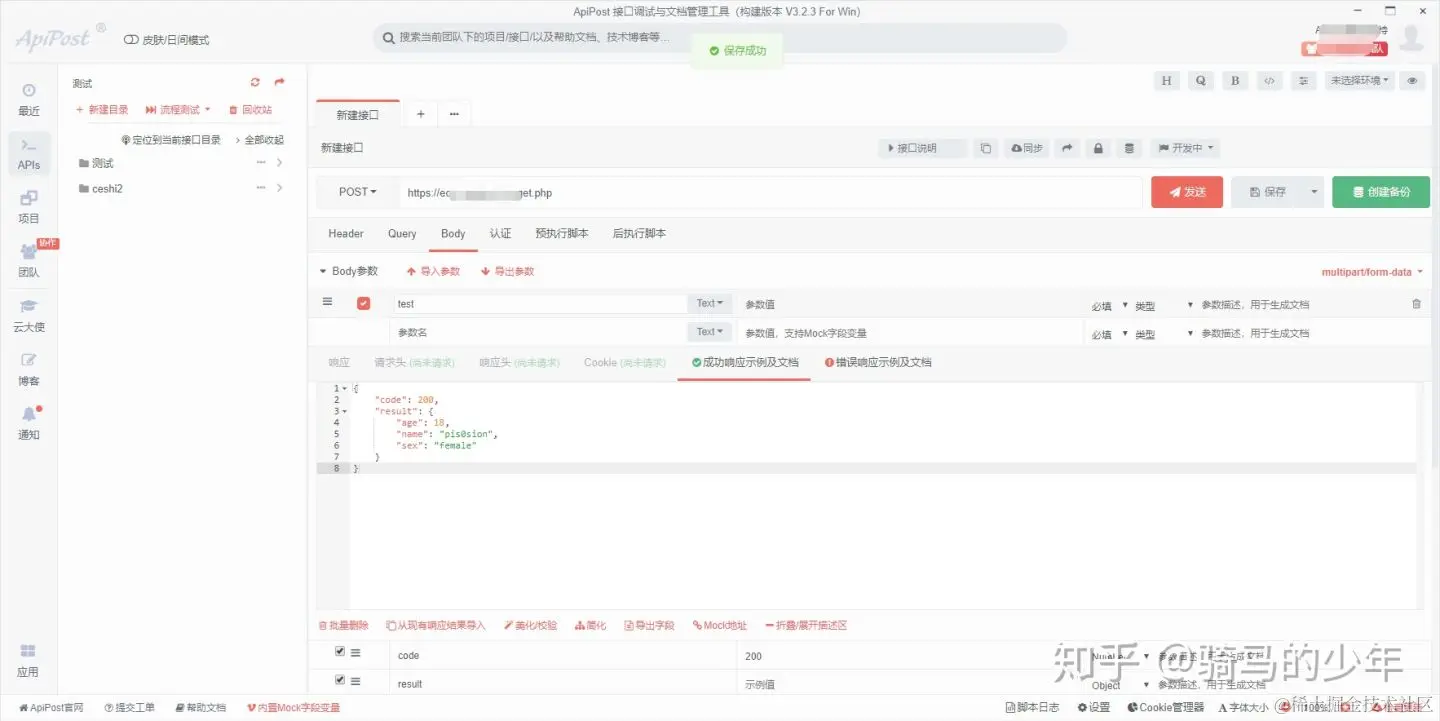
Task: Switch to the 响应 response tab
Action: pos(339,362)
